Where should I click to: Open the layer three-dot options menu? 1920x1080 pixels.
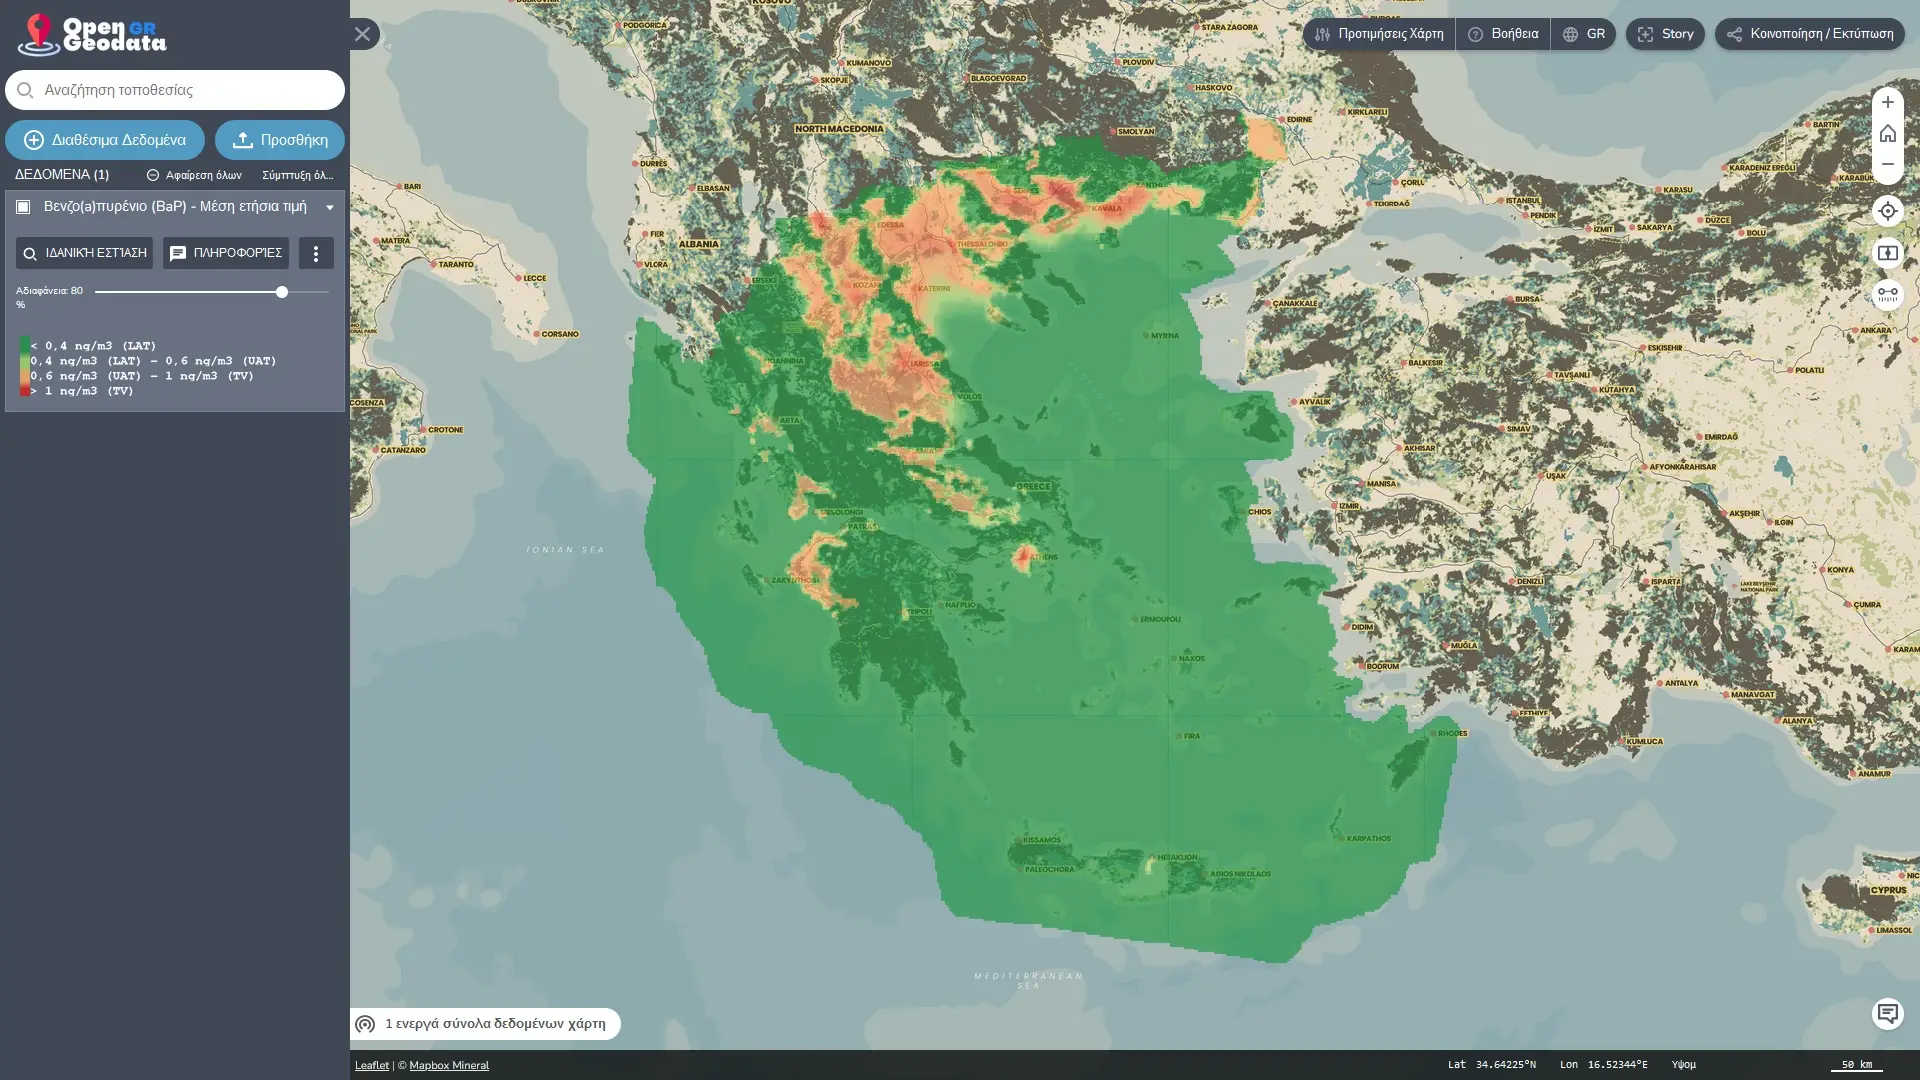tap(316, 253)
